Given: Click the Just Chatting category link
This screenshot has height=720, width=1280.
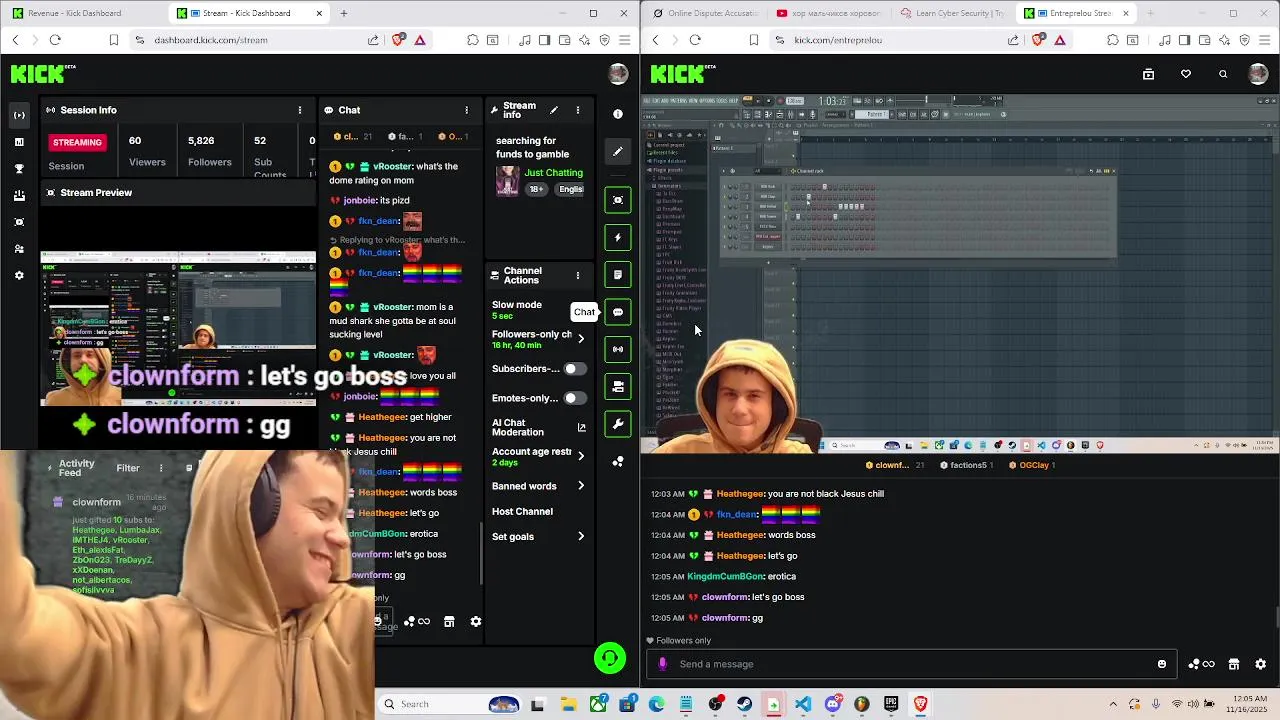Looking at the screenshot, I should [x=553, y=173].
